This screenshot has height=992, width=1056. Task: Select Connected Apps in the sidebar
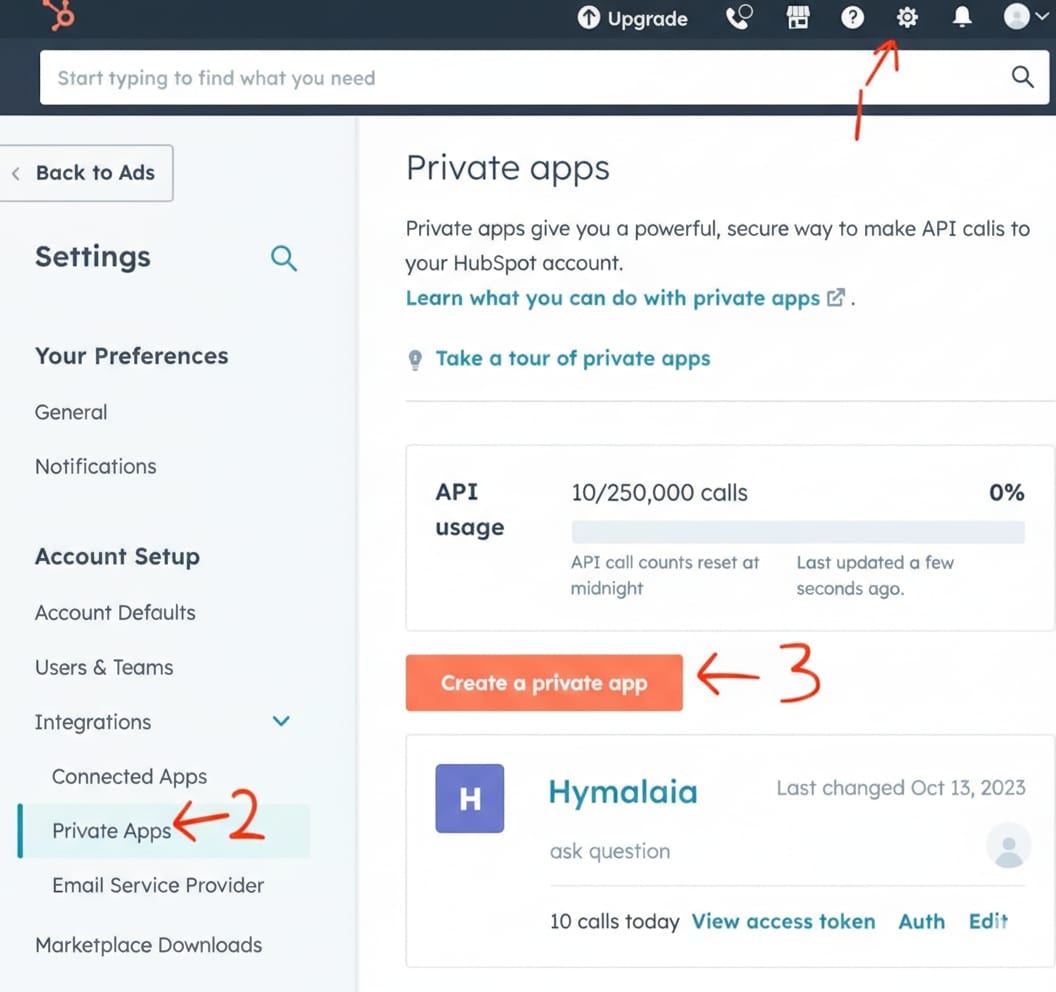pyautogui.click(x=129, y=776)
